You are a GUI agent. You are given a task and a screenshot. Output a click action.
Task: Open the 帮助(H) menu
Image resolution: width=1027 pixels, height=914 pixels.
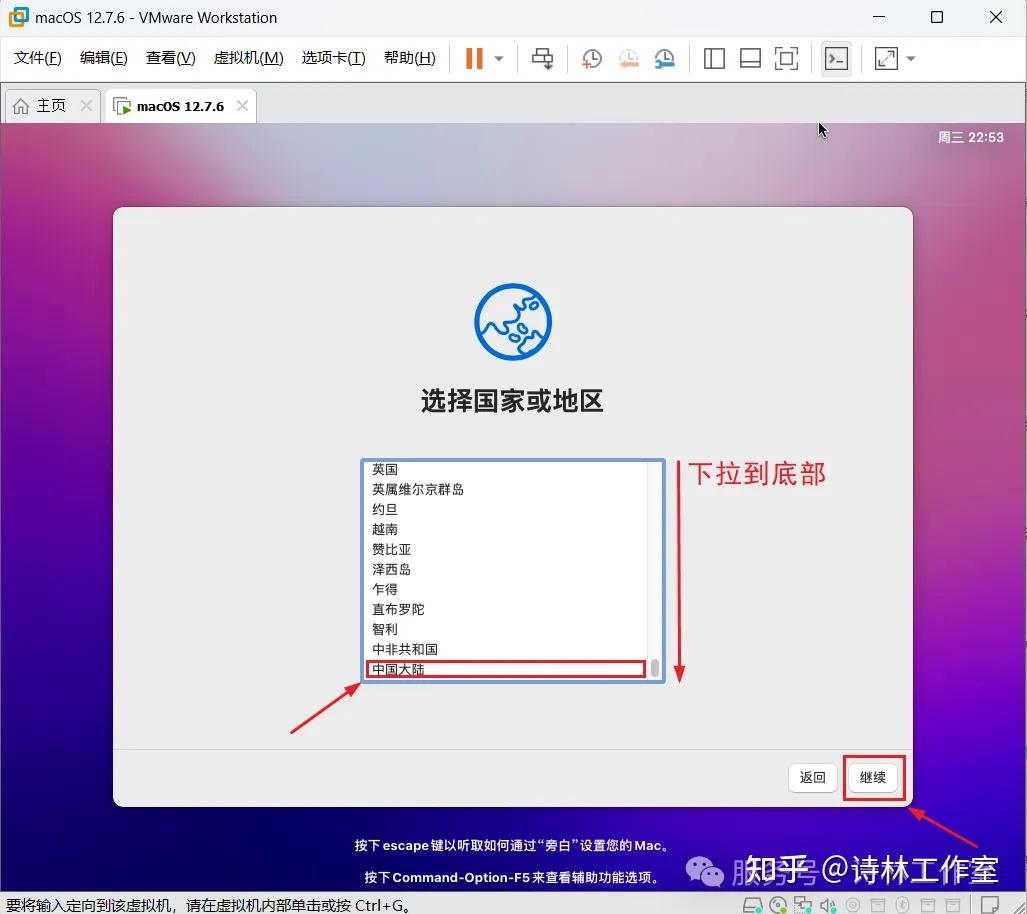tap(409, 58)
